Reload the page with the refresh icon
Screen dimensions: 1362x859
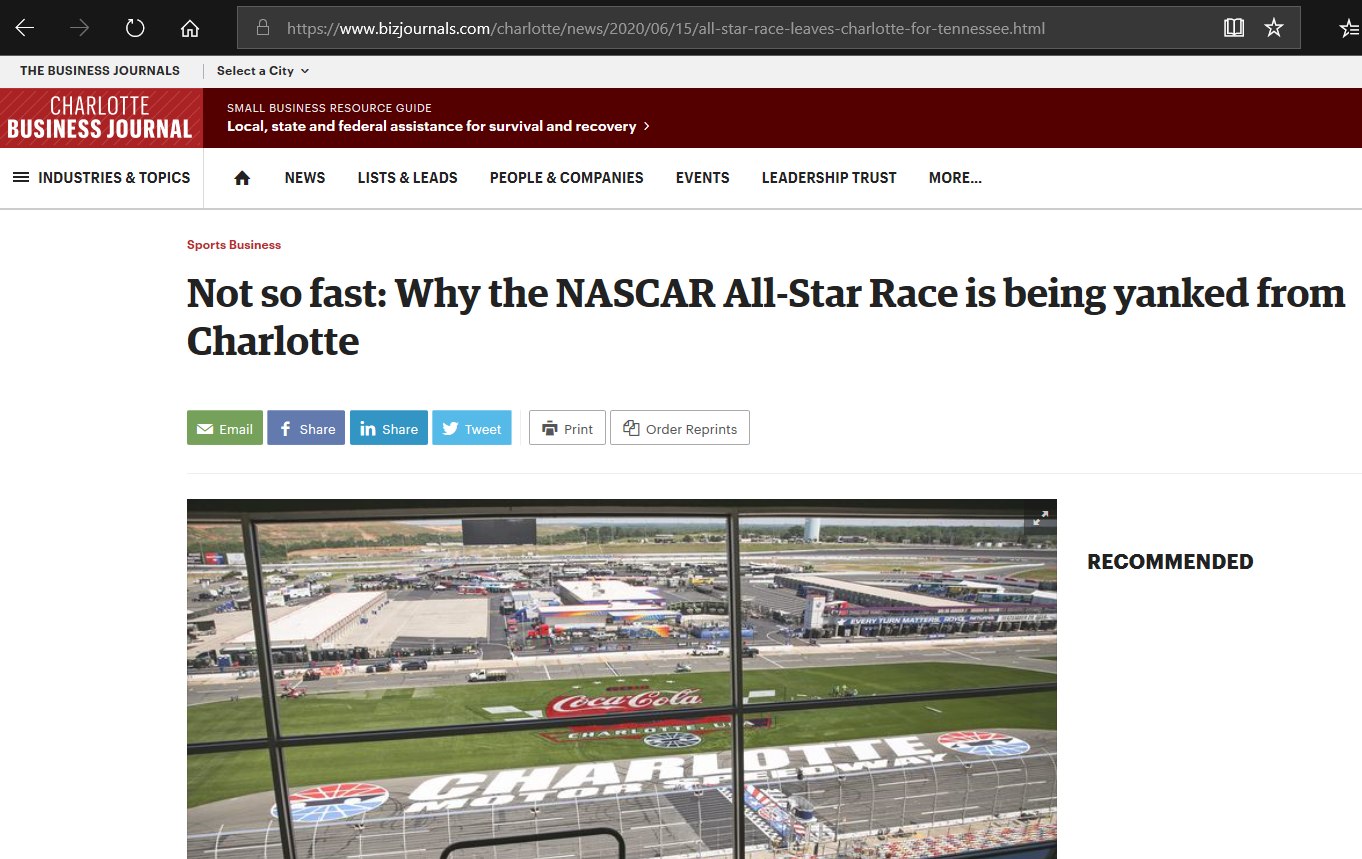tap(135, 28)
